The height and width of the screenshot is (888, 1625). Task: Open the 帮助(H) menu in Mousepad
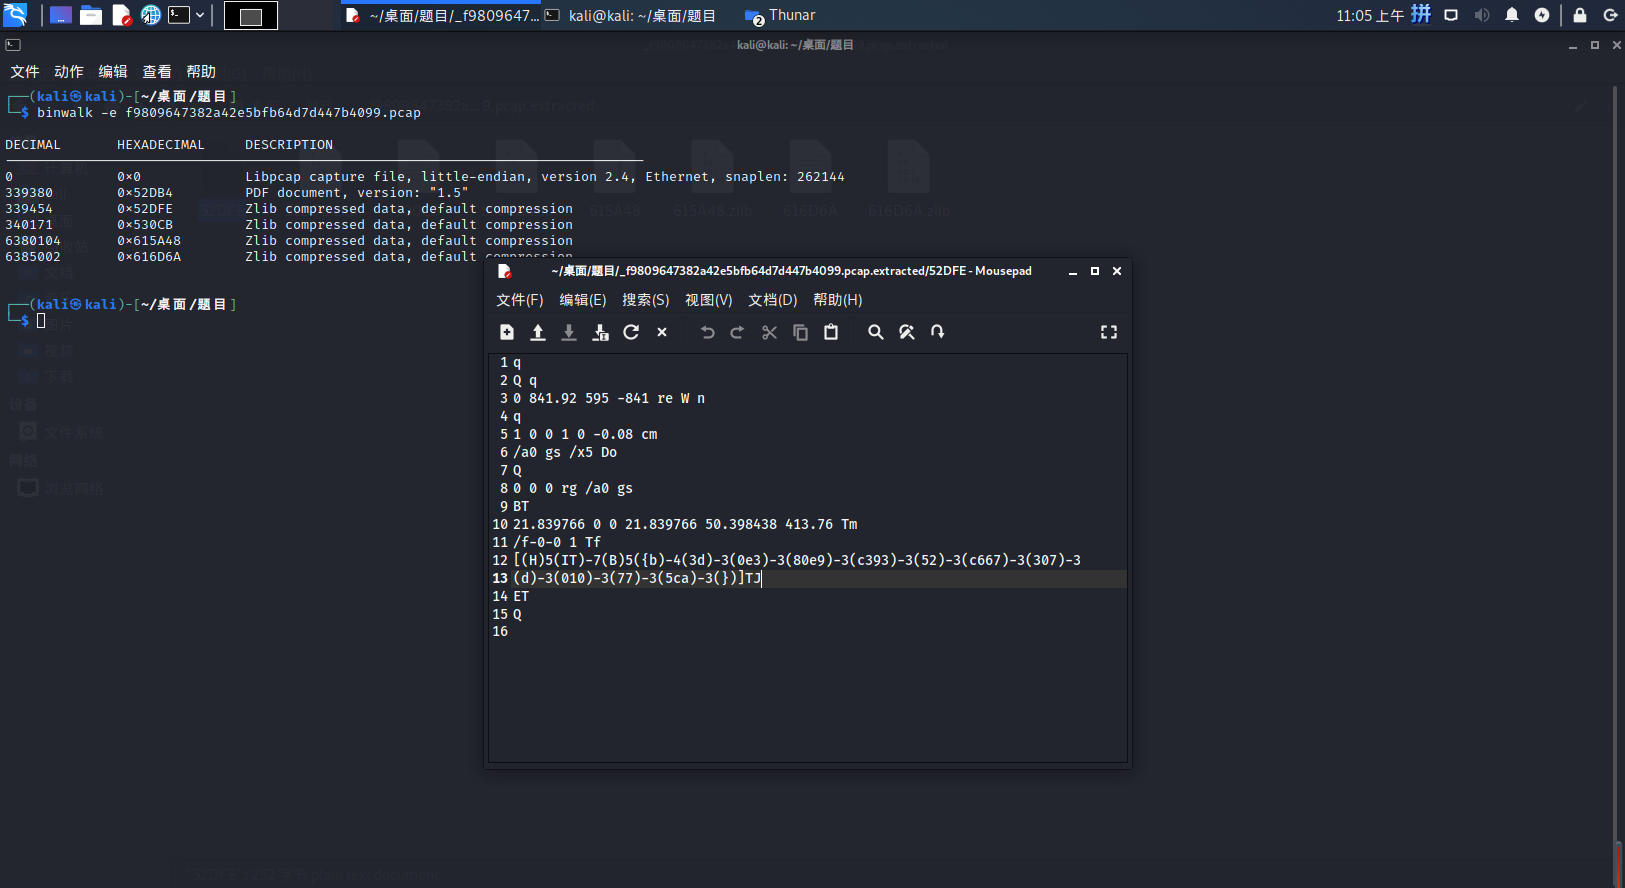click(x=838, y=300)
